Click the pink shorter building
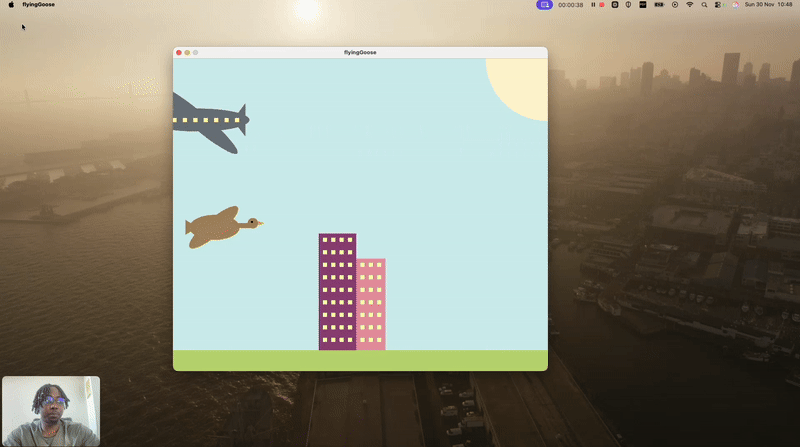800x447 pixels. [x=371, y=305]
